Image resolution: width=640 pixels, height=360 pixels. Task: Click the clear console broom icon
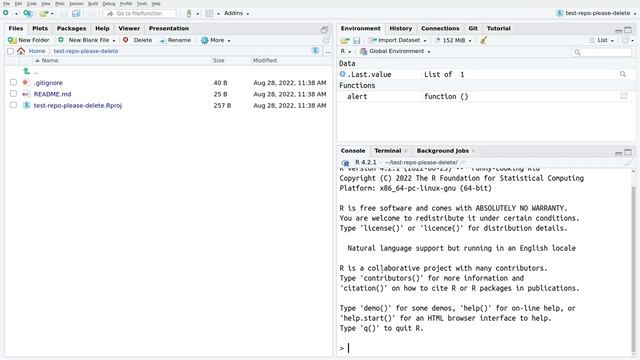(x=628, y=162)
